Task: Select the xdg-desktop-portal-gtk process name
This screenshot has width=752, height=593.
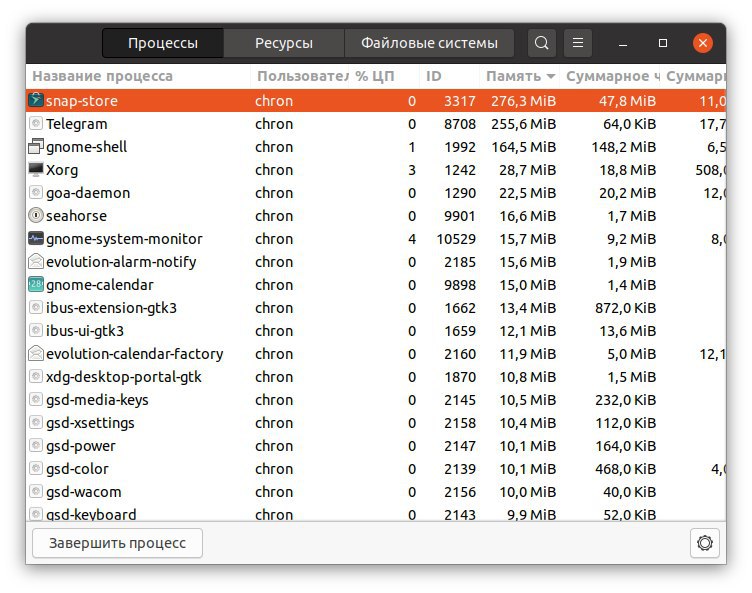Action: 124,377
